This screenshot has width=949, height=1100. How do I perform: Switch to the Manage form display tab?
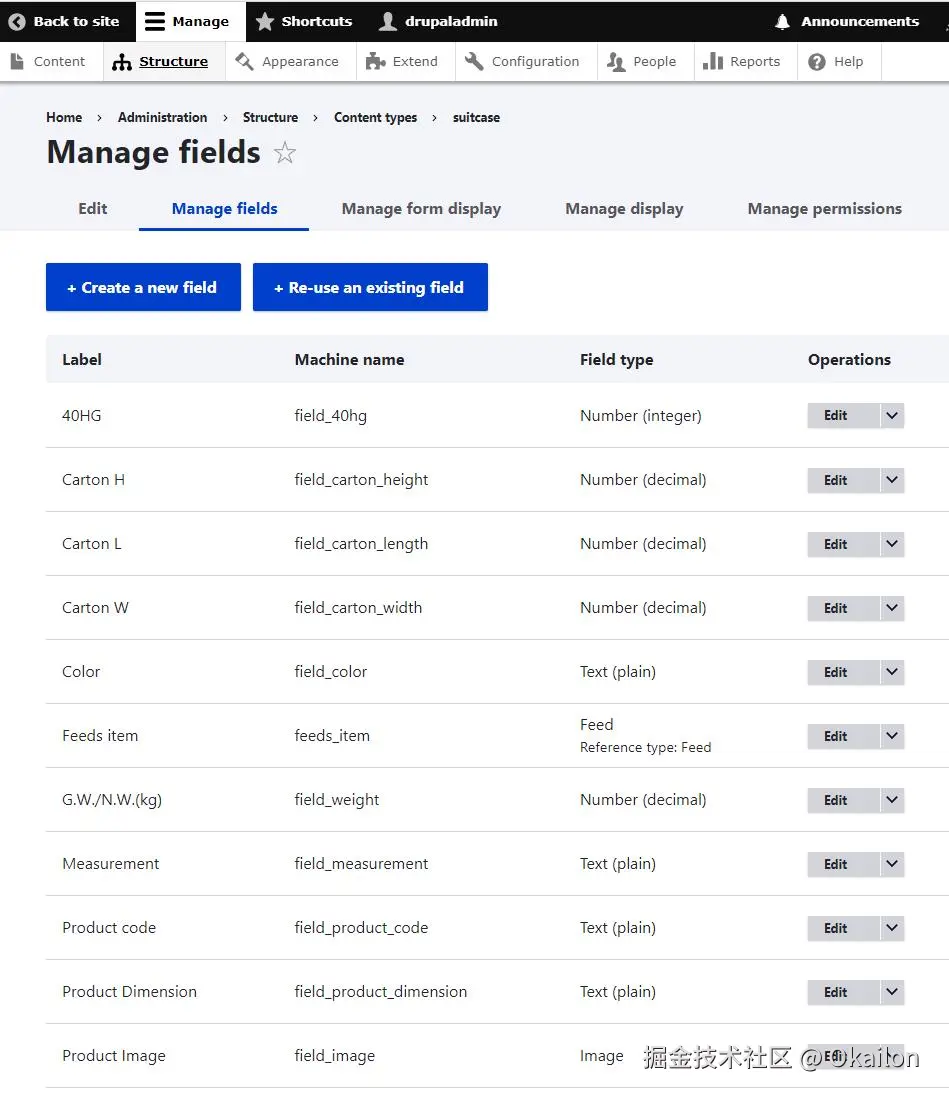(x=421, y=209)
